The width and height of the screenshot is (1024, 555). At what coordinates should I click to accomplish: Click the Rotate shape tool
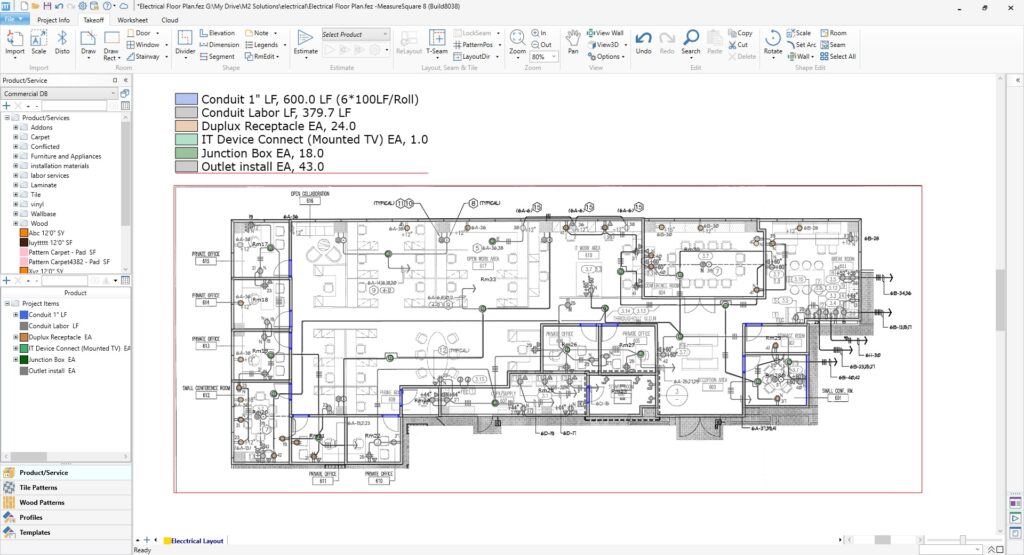(x=773, y=42)
